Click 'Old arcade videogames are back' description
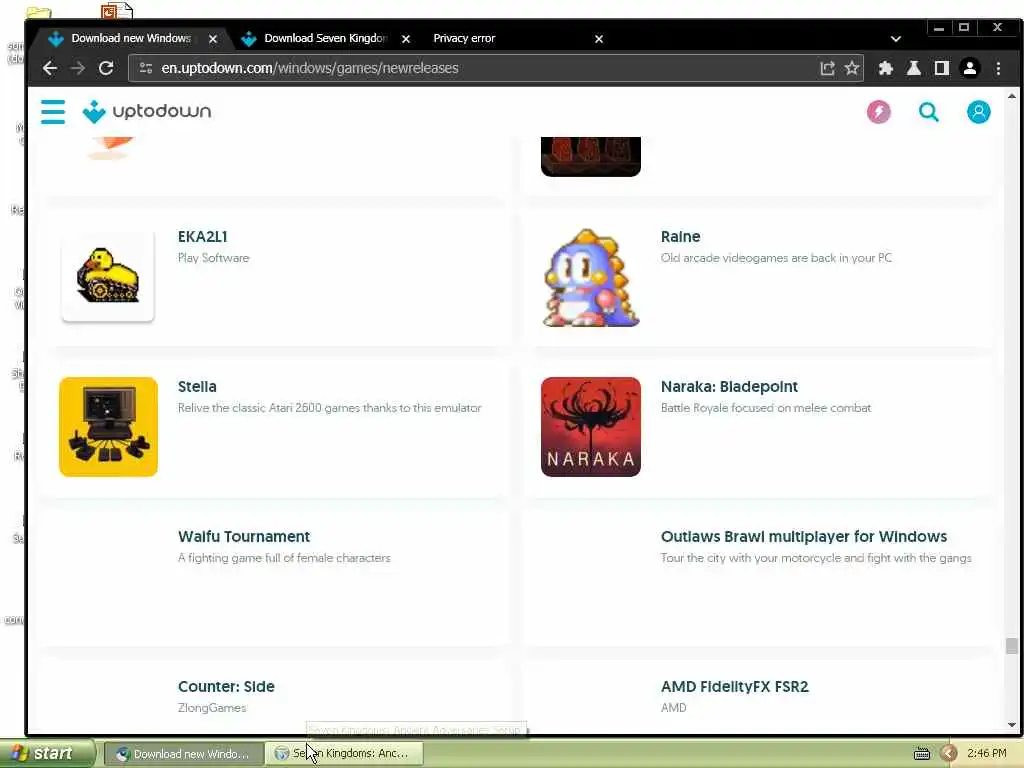1024x768 pixels. pos(776,258)
